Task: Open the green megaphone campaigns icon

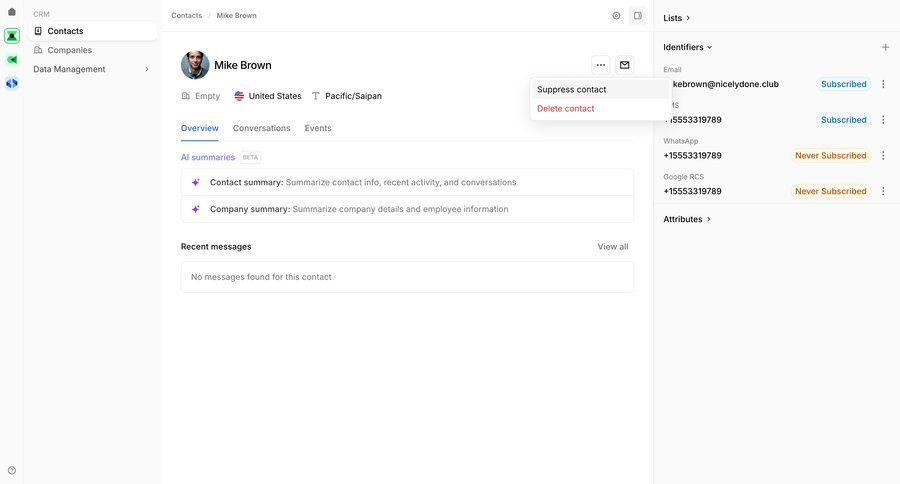Action: [x=11, y=60]
